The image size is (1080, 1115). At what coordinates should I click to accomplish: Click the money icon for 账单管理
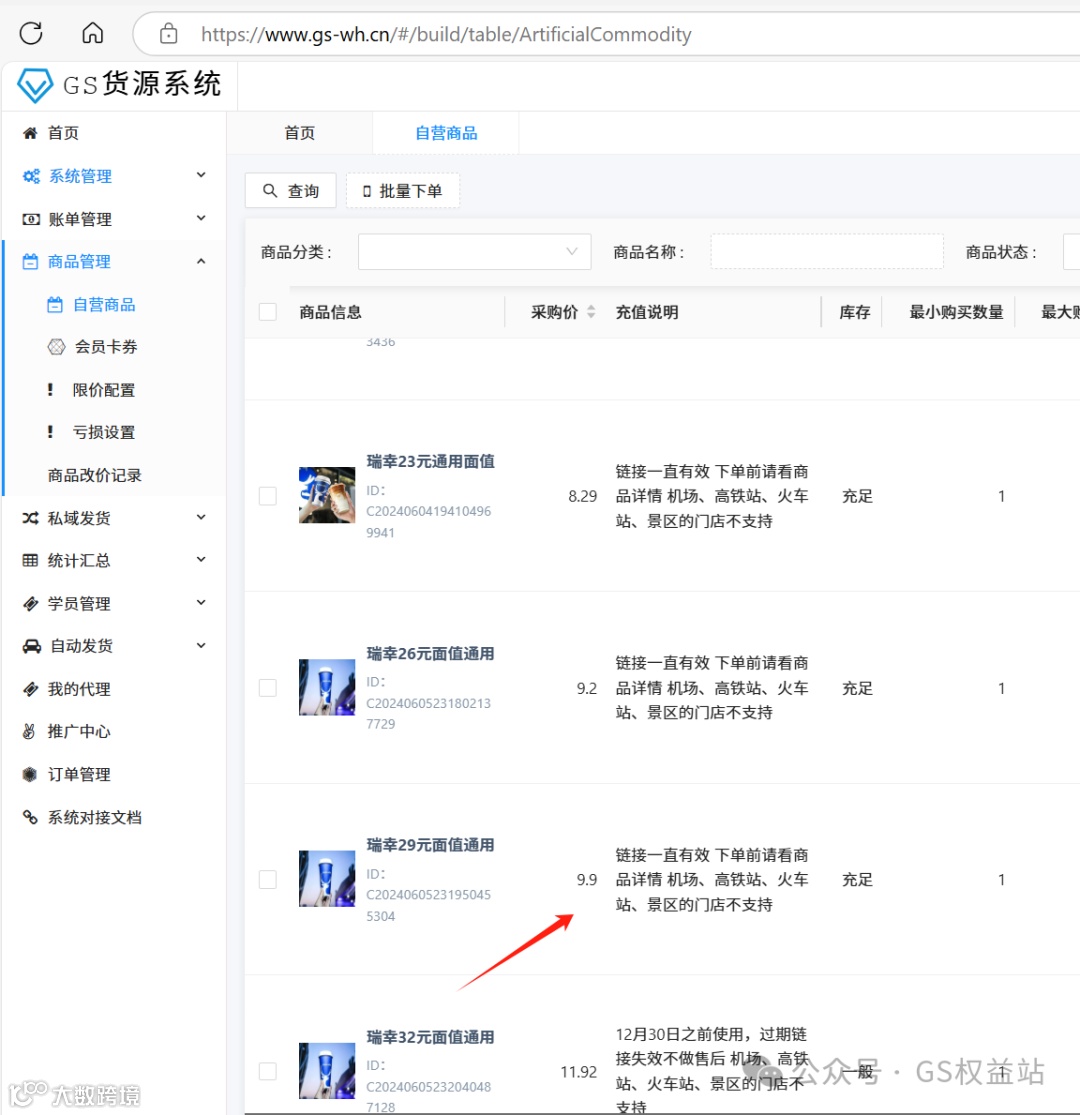tap(31, 219)
